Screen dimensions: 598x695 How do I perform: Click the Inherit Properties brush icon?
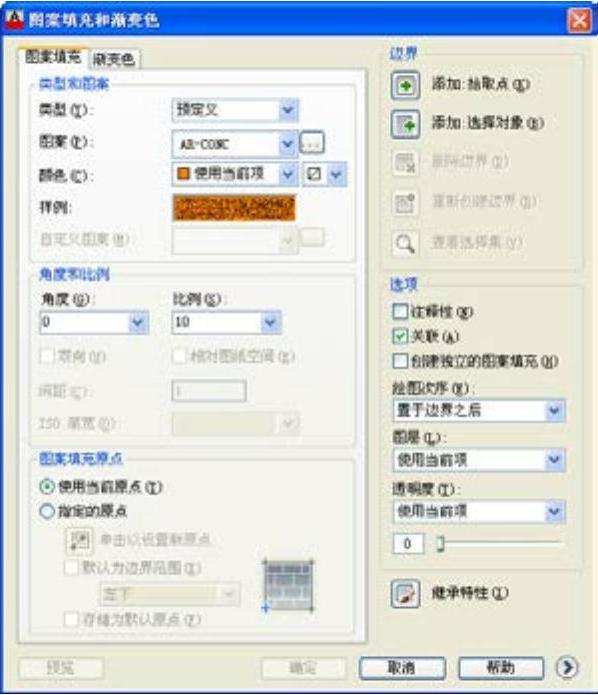(405, 593)
